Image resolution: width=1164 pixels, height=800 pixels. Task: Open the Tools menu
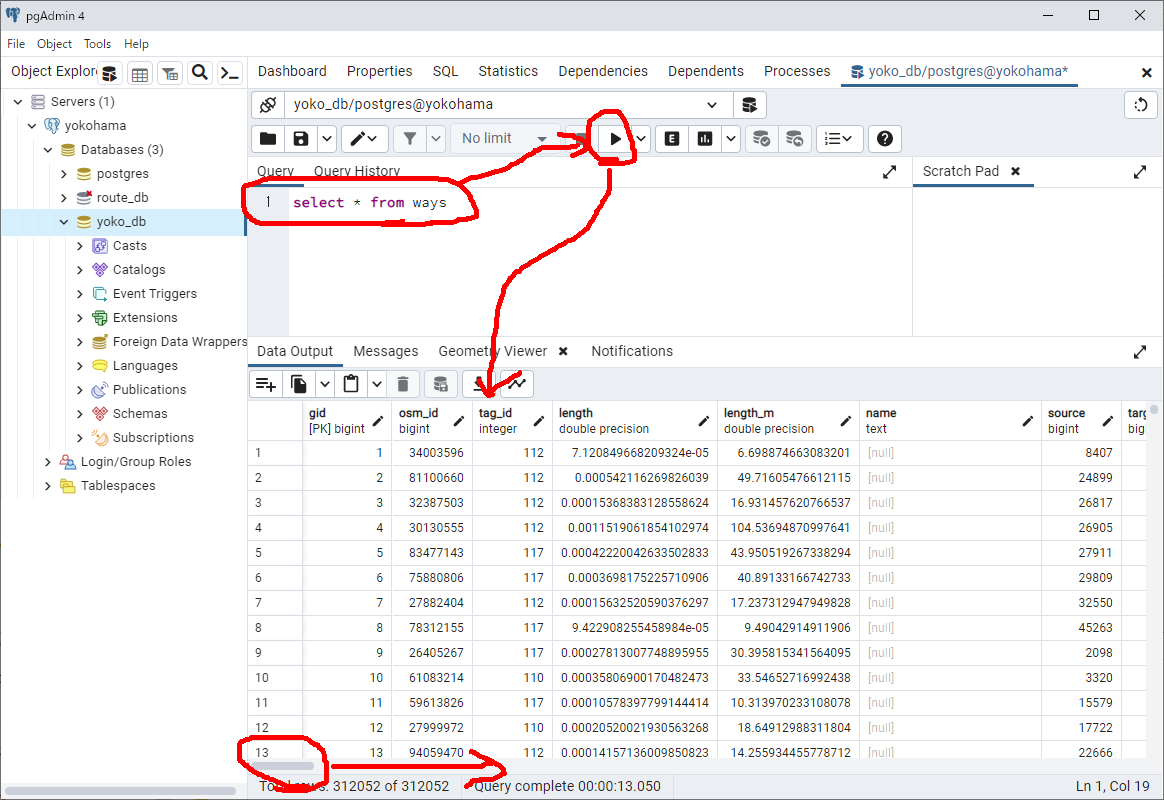click(x=97, y=44)
